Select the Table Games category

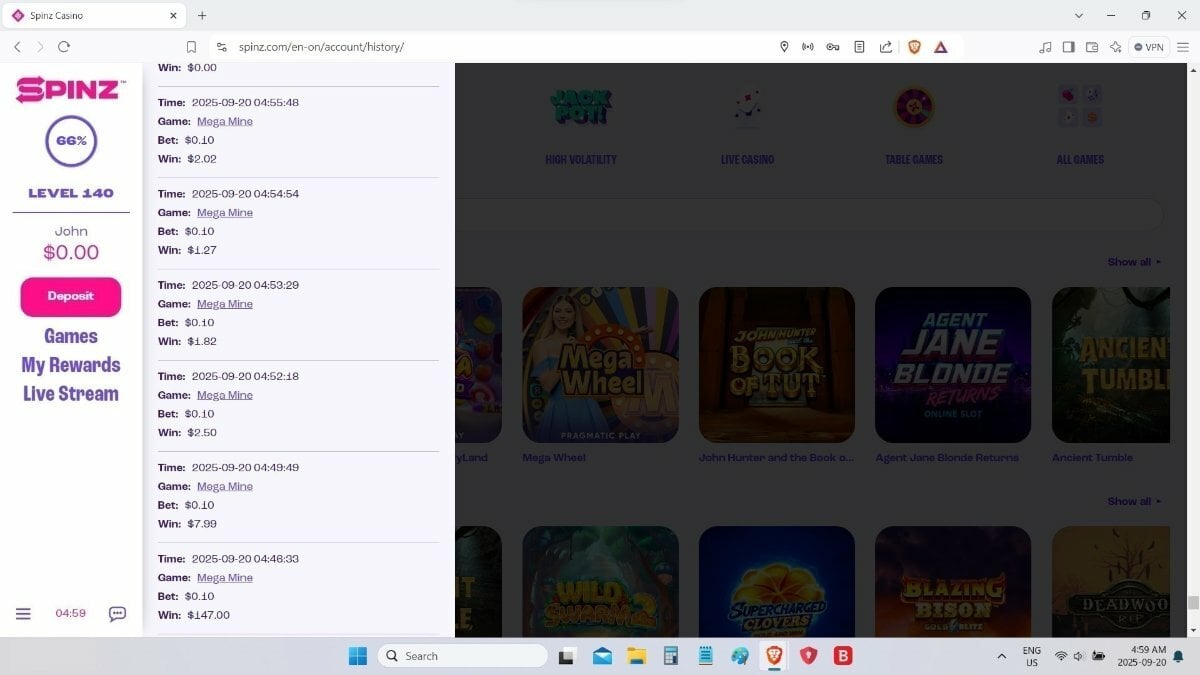point(914,126)
